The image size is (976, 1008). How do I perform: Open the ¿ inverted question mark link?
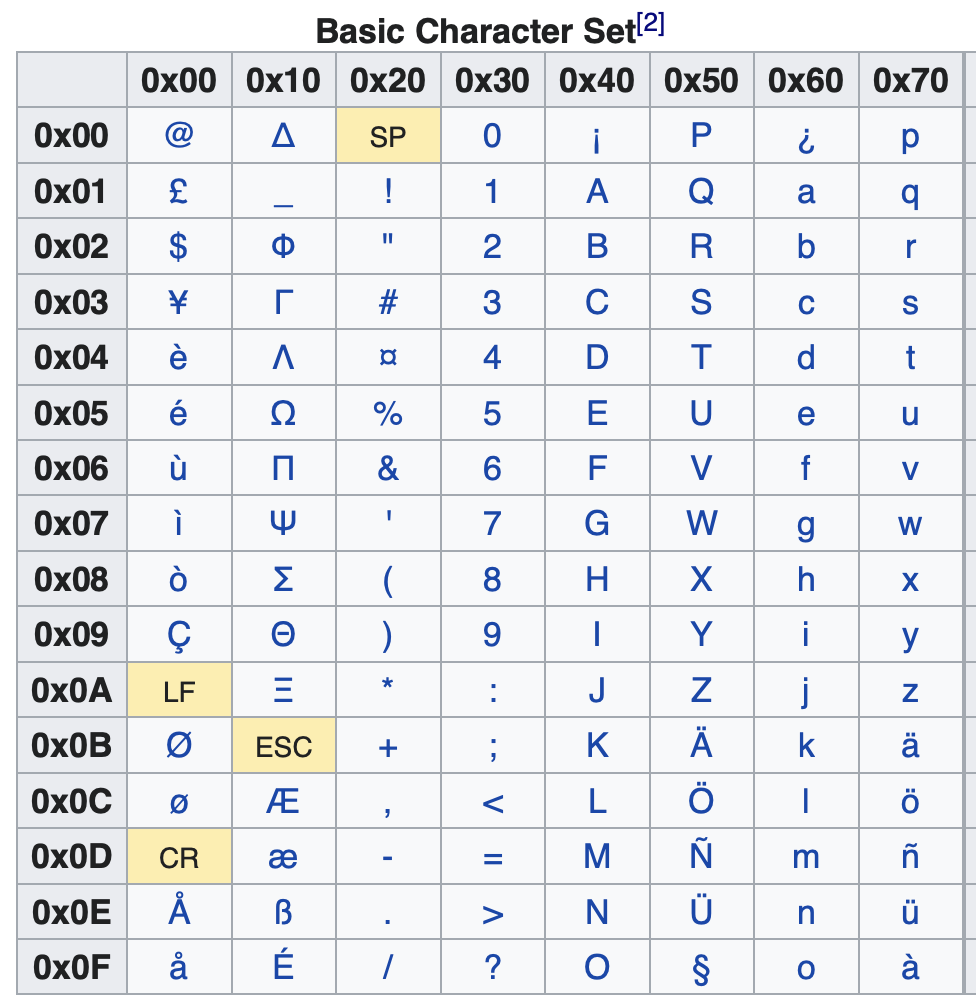point(806,138)
